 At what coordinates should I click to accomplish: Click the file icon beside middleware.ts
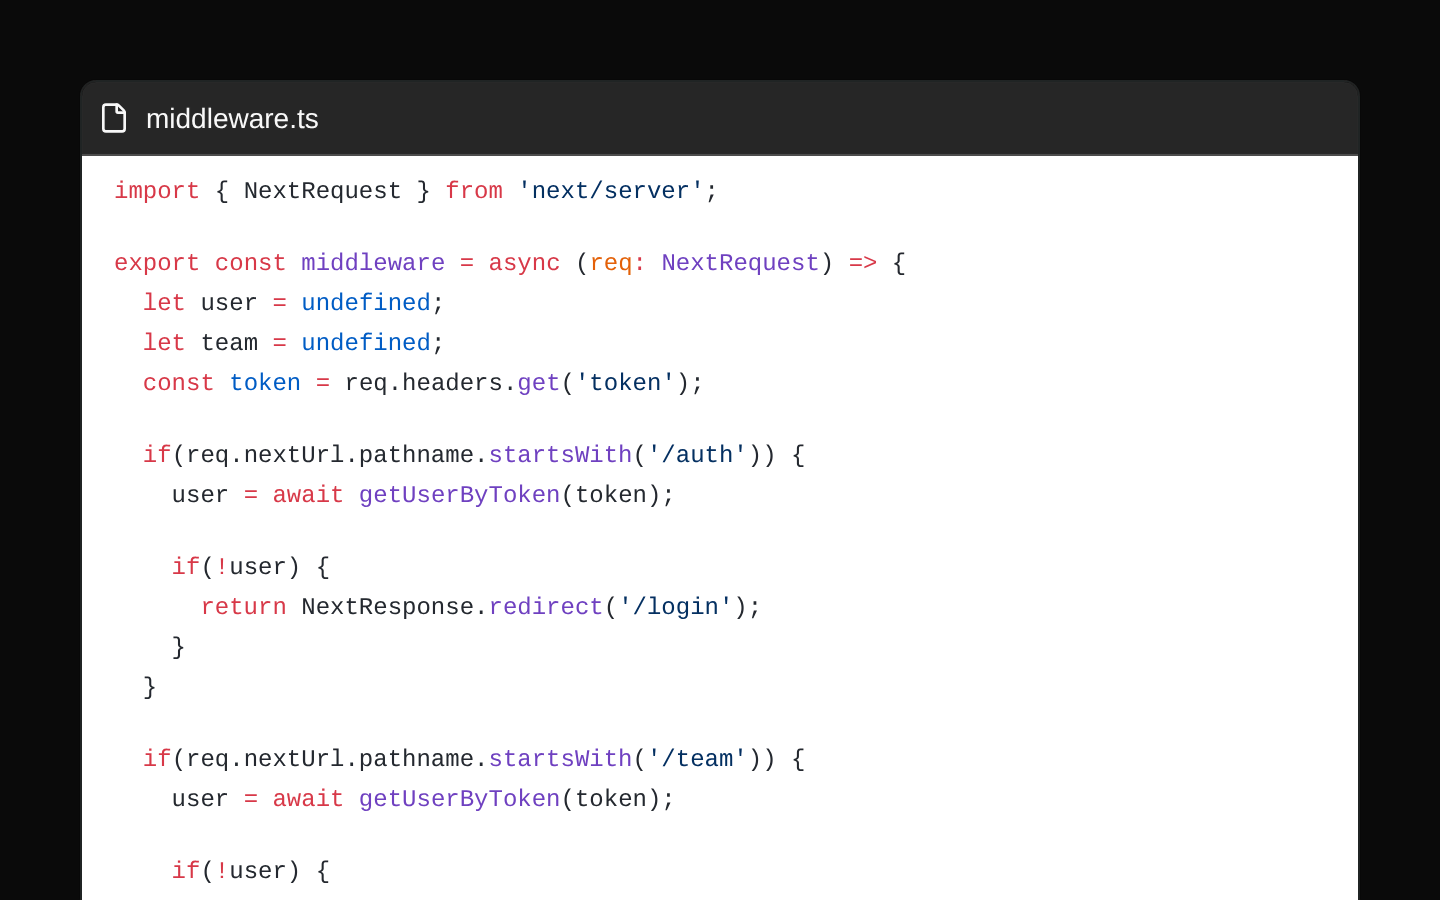coord(114,118)
